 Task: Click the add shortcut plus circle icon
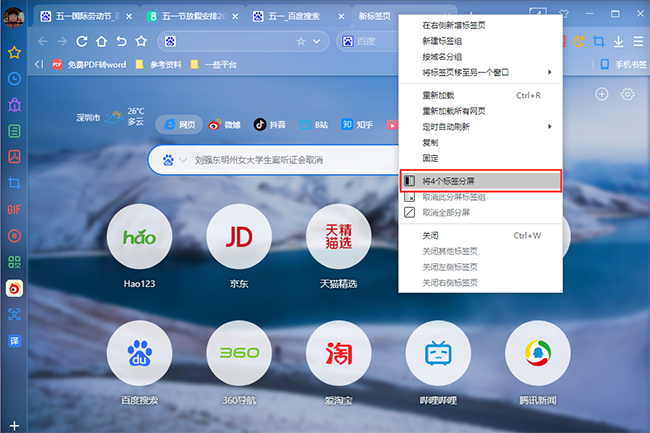coord(602,94)
